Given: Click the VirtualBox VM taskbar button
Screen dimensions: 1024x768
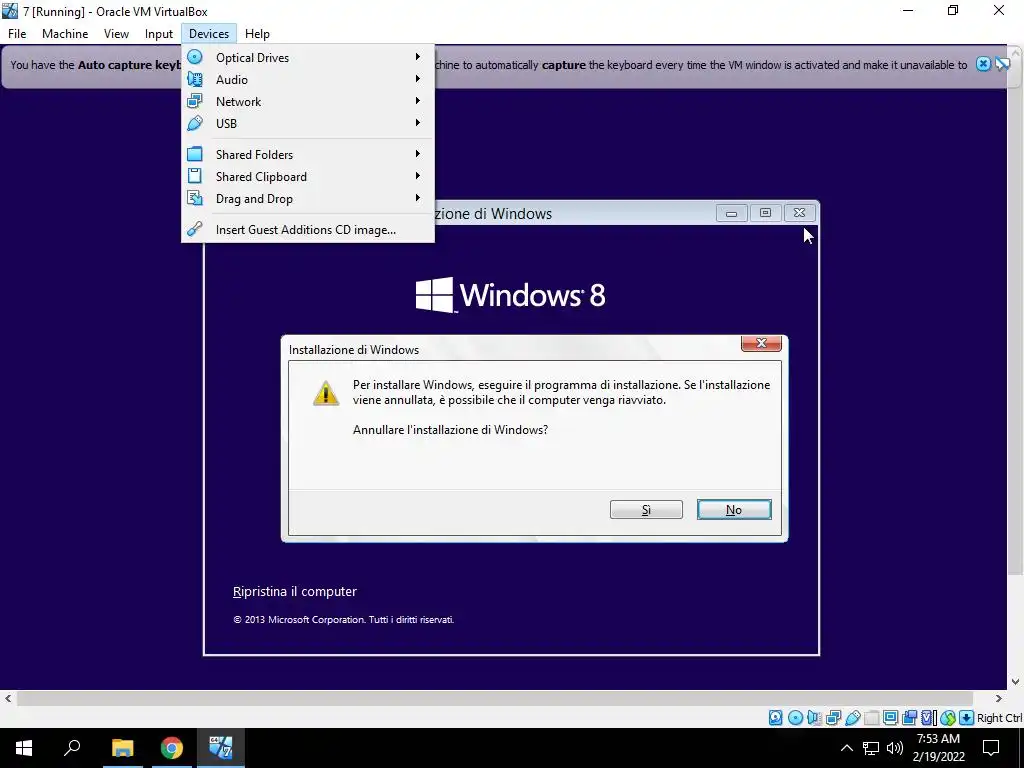Looking at the screenshot, I should (221, 748).
